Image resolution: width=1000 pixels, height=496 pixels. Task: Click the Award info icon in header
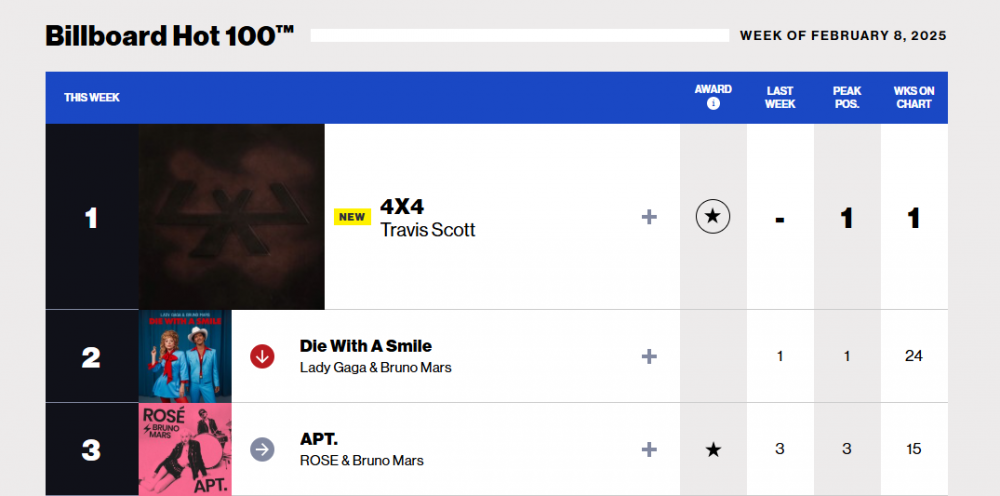713,104
